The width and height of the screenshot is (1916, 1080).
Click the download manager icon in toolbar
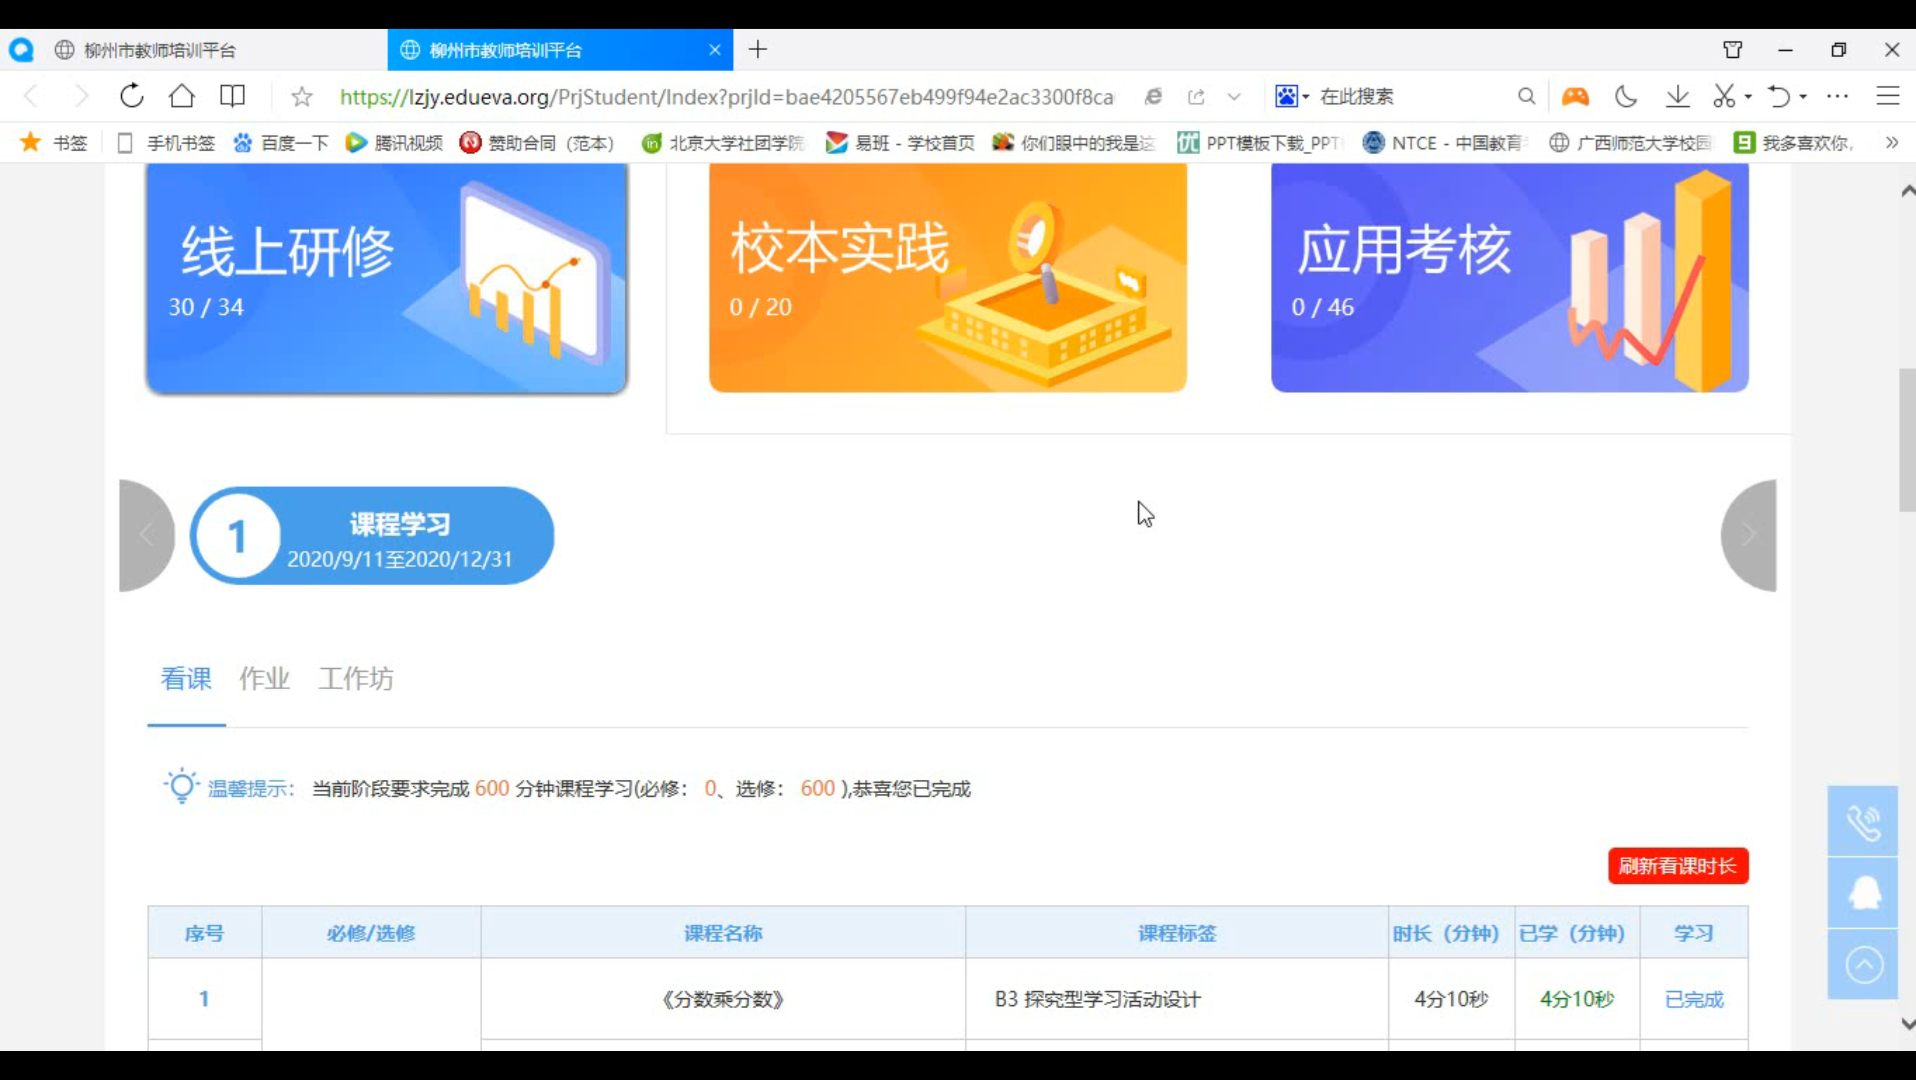1677,96
